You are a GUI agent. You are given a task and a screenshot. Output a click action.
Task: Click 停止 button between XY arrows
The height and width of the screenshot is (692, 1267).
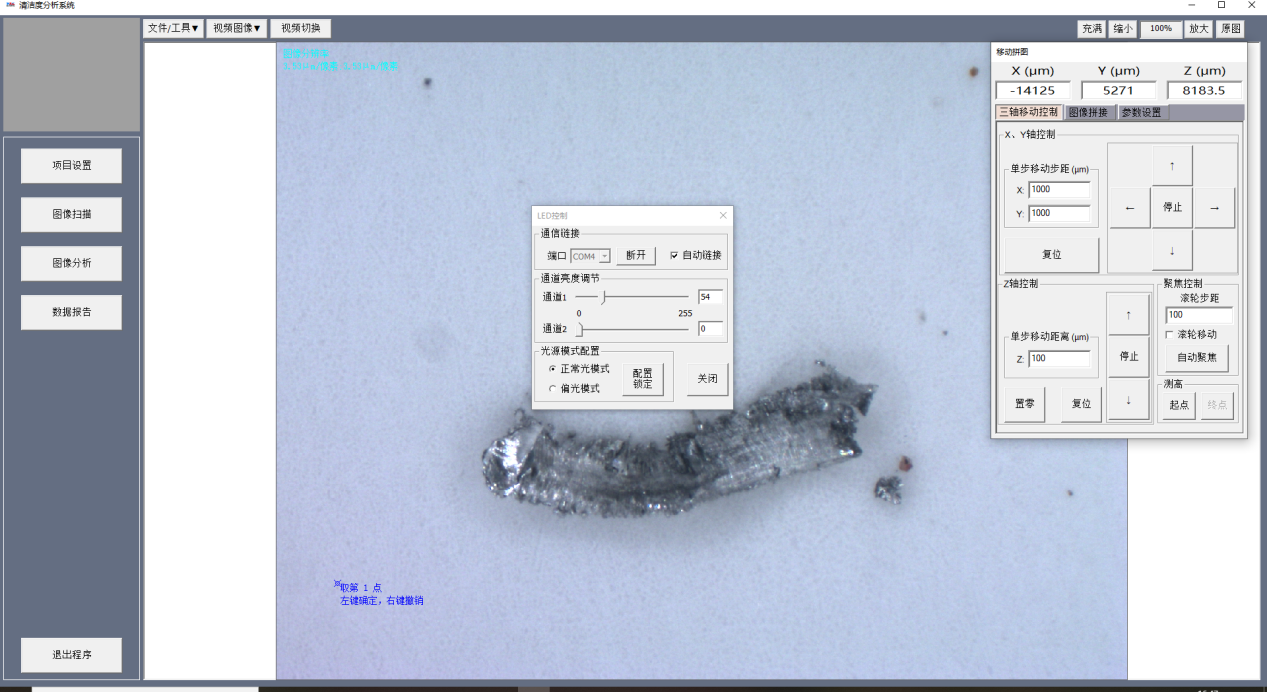[1172, 208]
